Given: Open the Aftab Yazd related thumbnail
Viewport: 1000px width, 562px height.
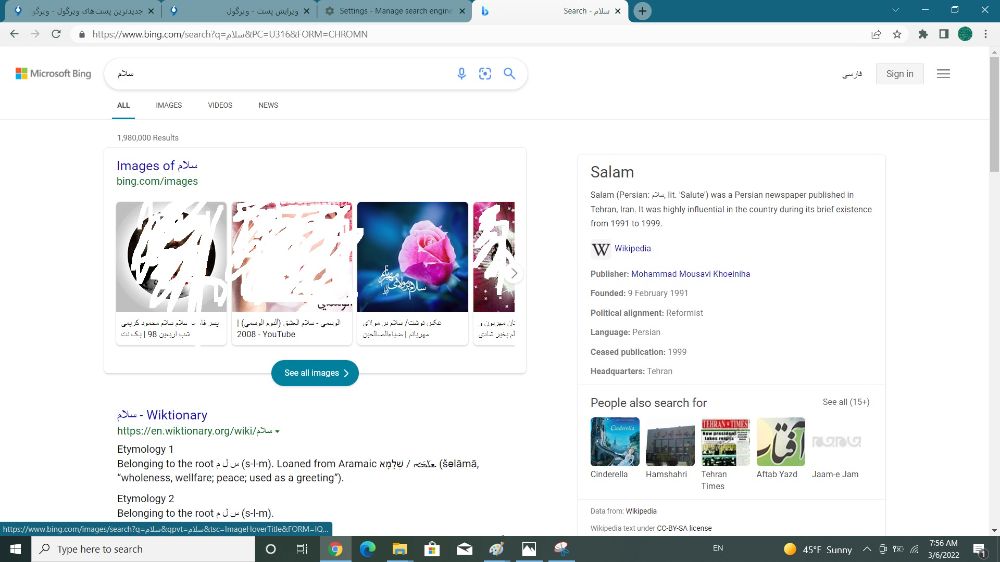Looking at the screenshot, I should pos(781,441).
